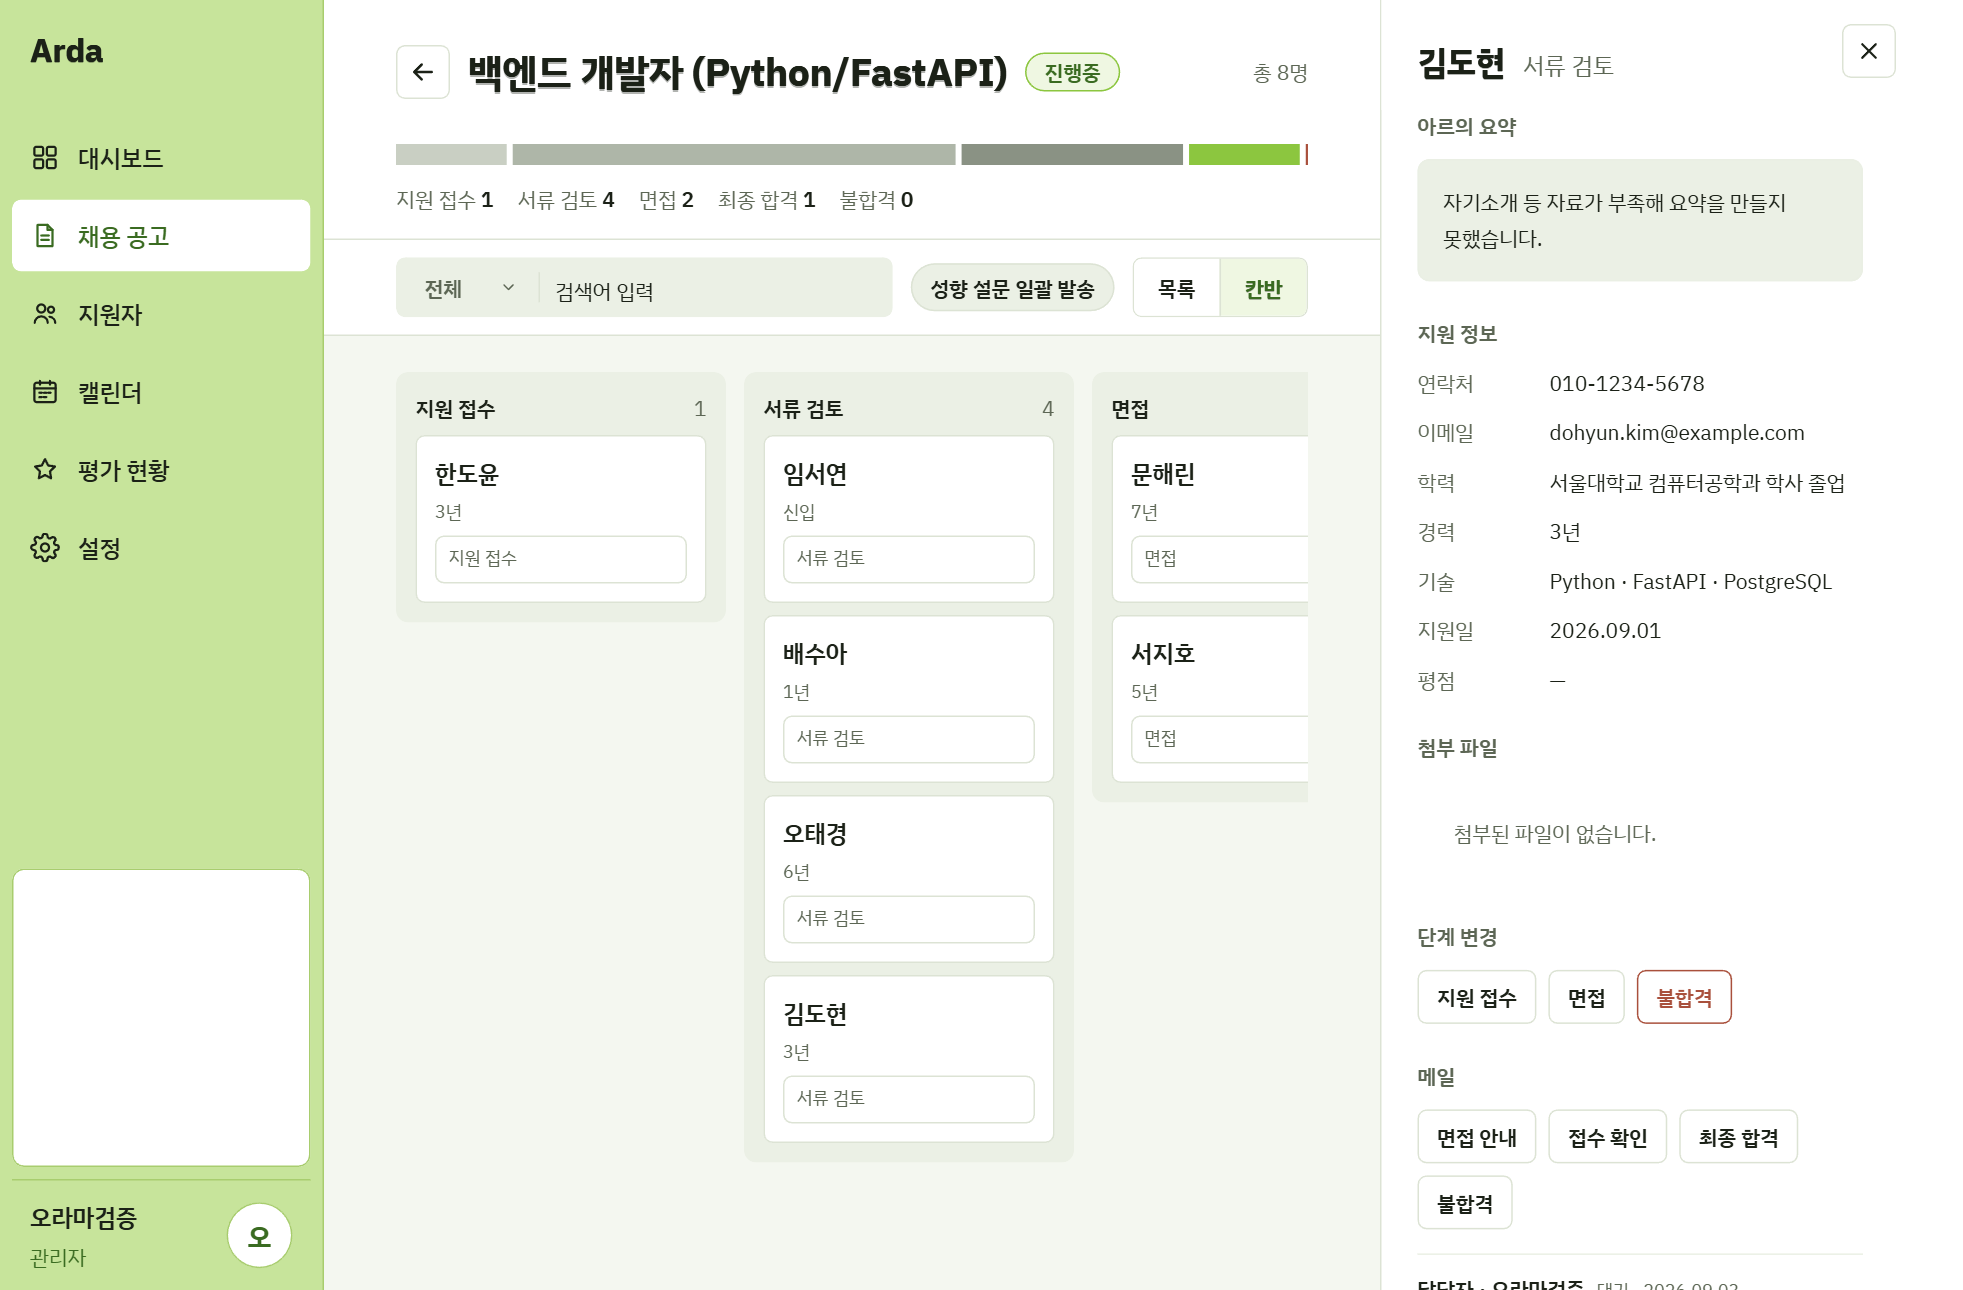Open stage dropdown on 임서연 card
The width and height of the screenshot is (1963, 1290).
[909, 559]
